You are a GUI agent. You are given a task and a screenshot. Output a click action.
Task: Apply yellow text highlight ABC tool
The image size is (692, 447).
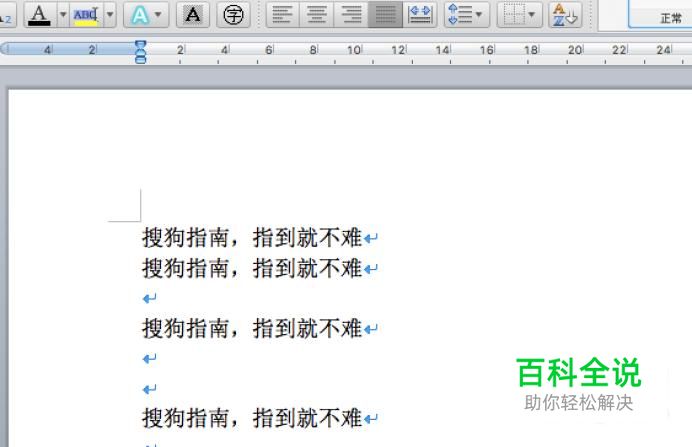pos(86,15)
